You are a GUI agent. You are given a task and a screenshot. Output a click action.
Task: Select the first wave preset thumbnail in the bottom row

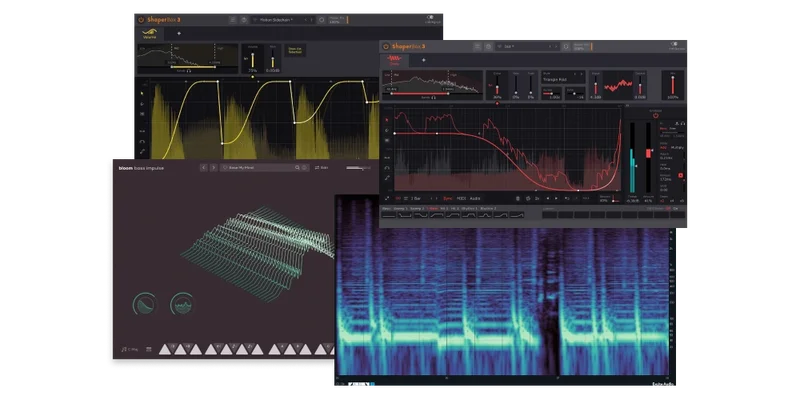[389, 215]
